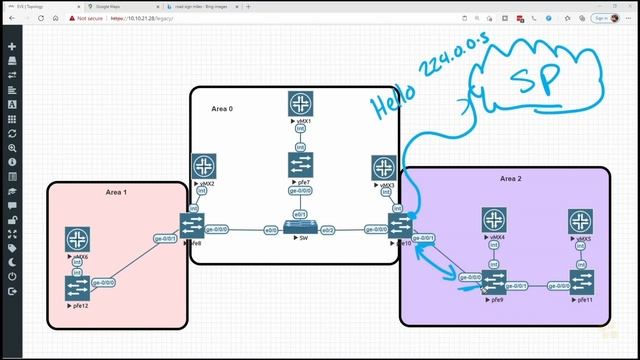Click the pfe8 forwarding node
The height and width of the screenshot is (360, 640).
pyautogui.click(x=192, y=225)
